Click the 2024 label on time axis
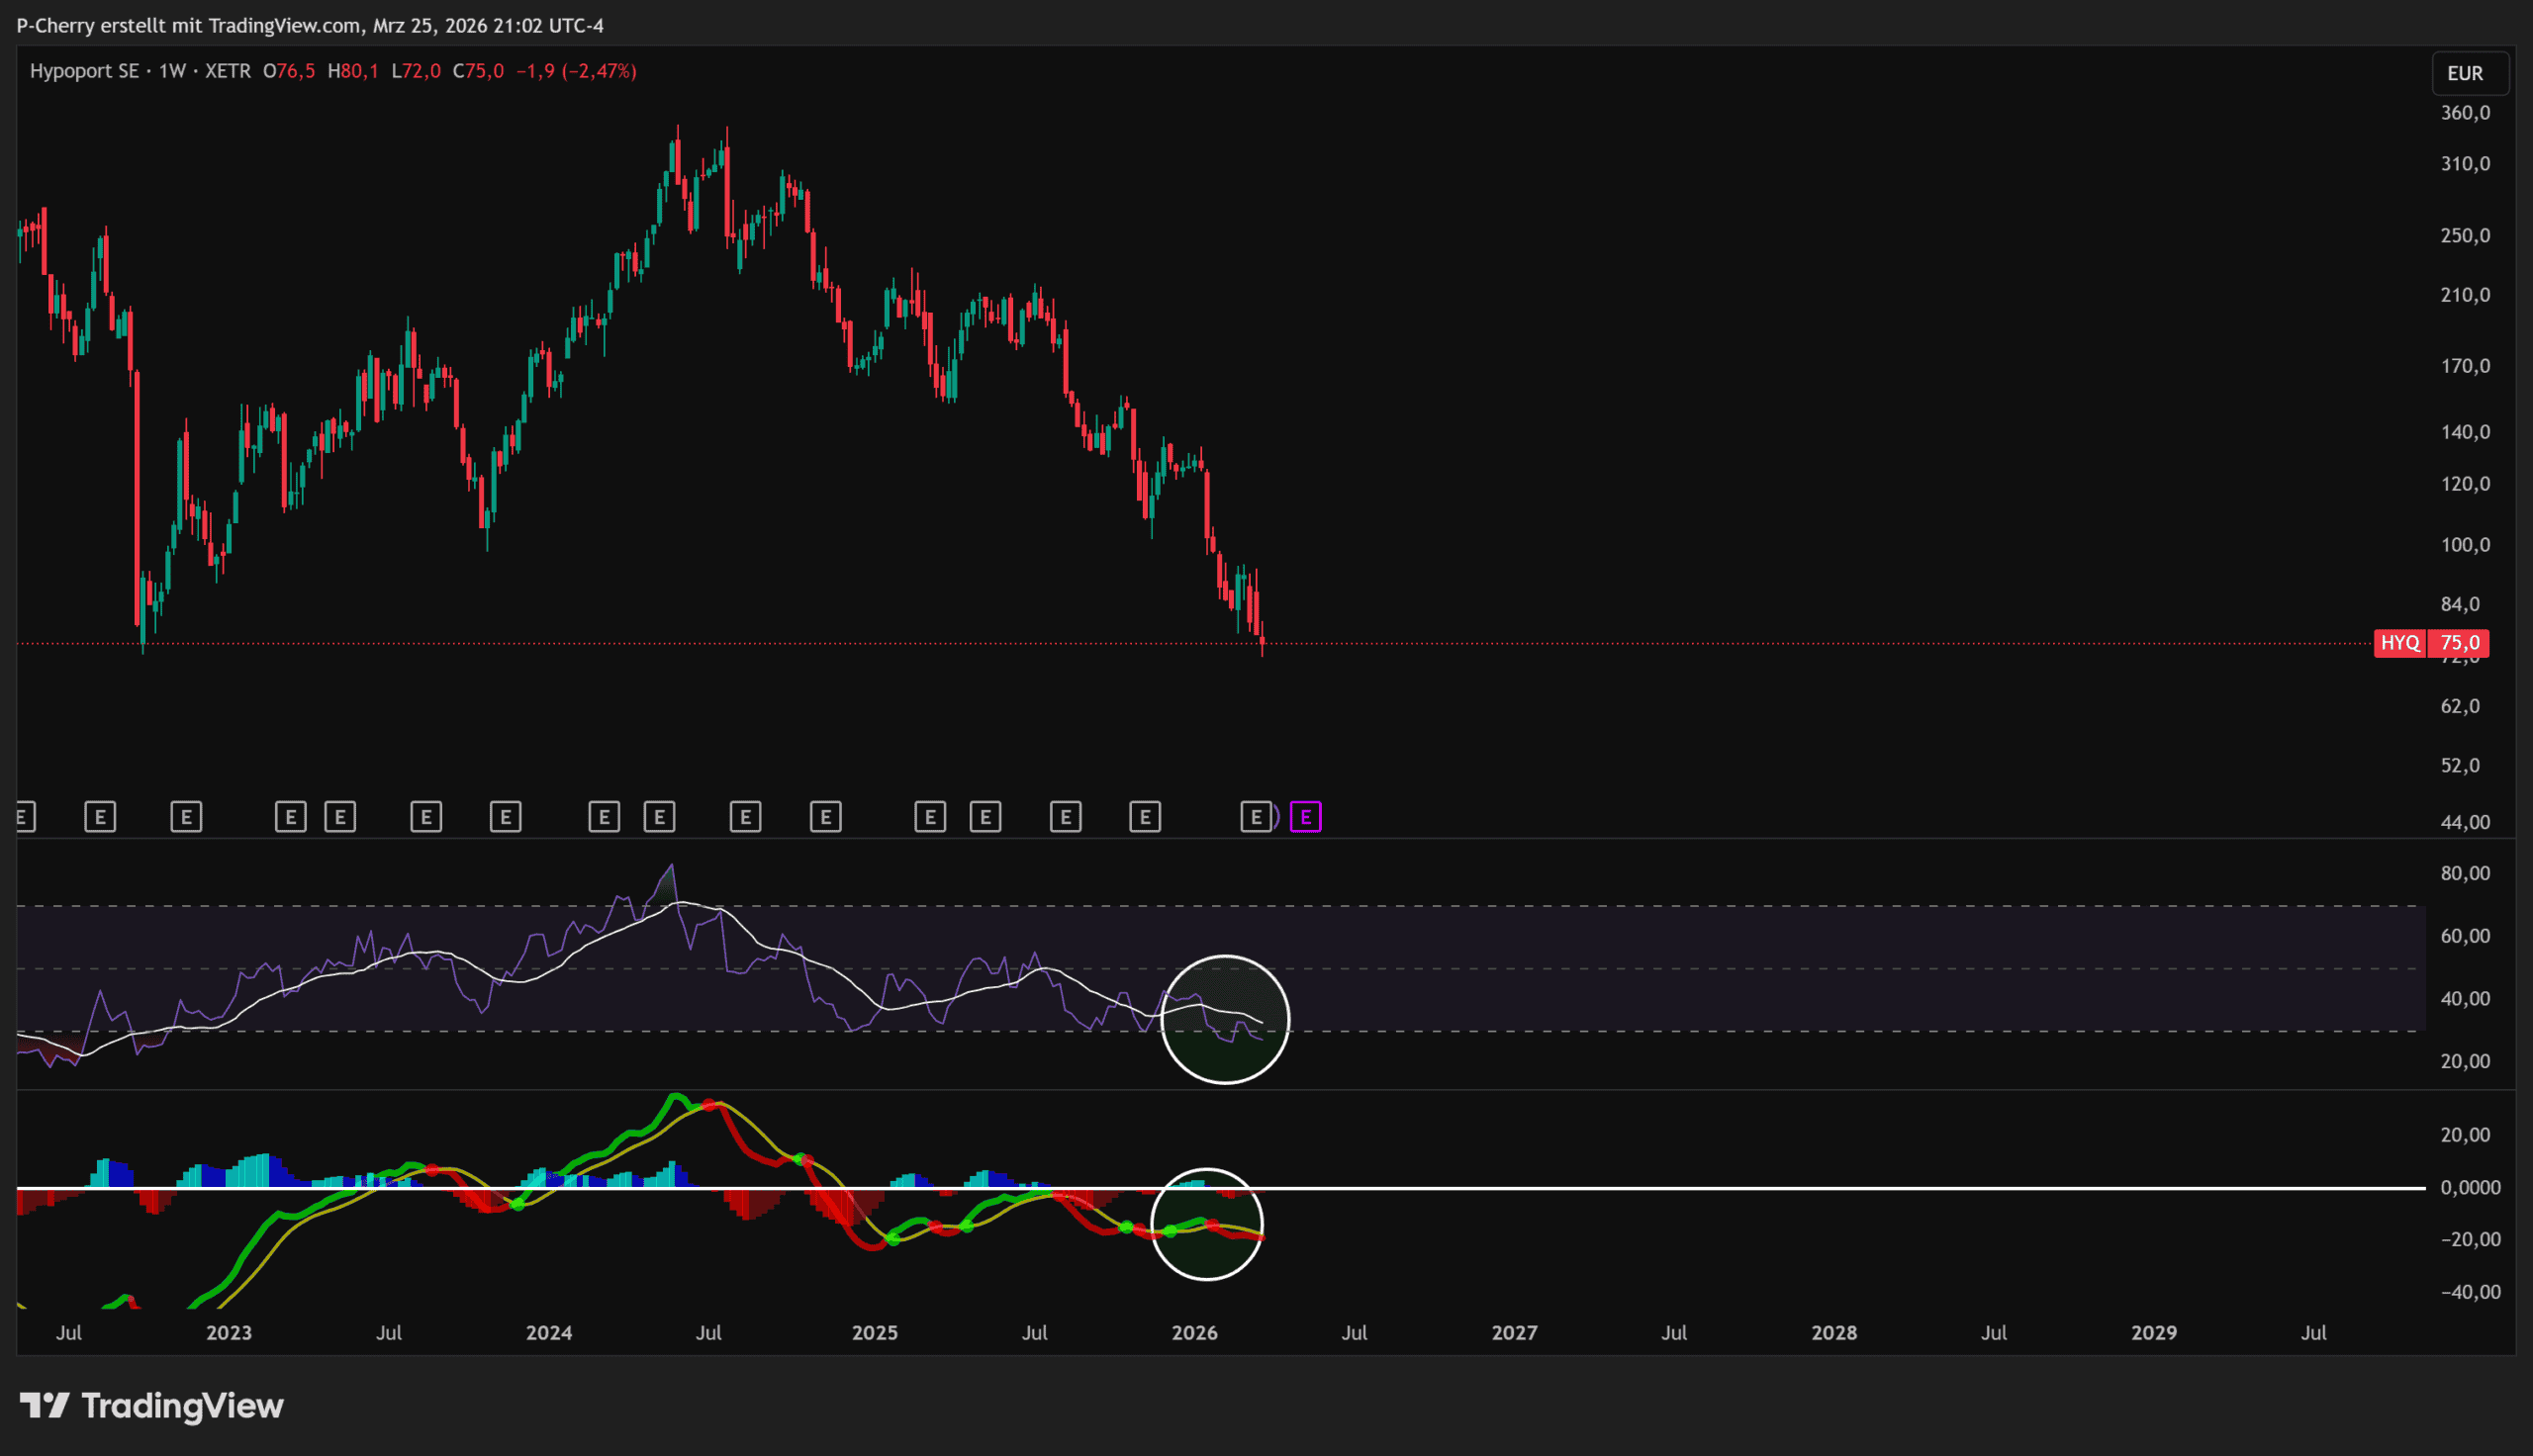Viewport: 2533px width, 1456px height. (x=549, y=1332)
